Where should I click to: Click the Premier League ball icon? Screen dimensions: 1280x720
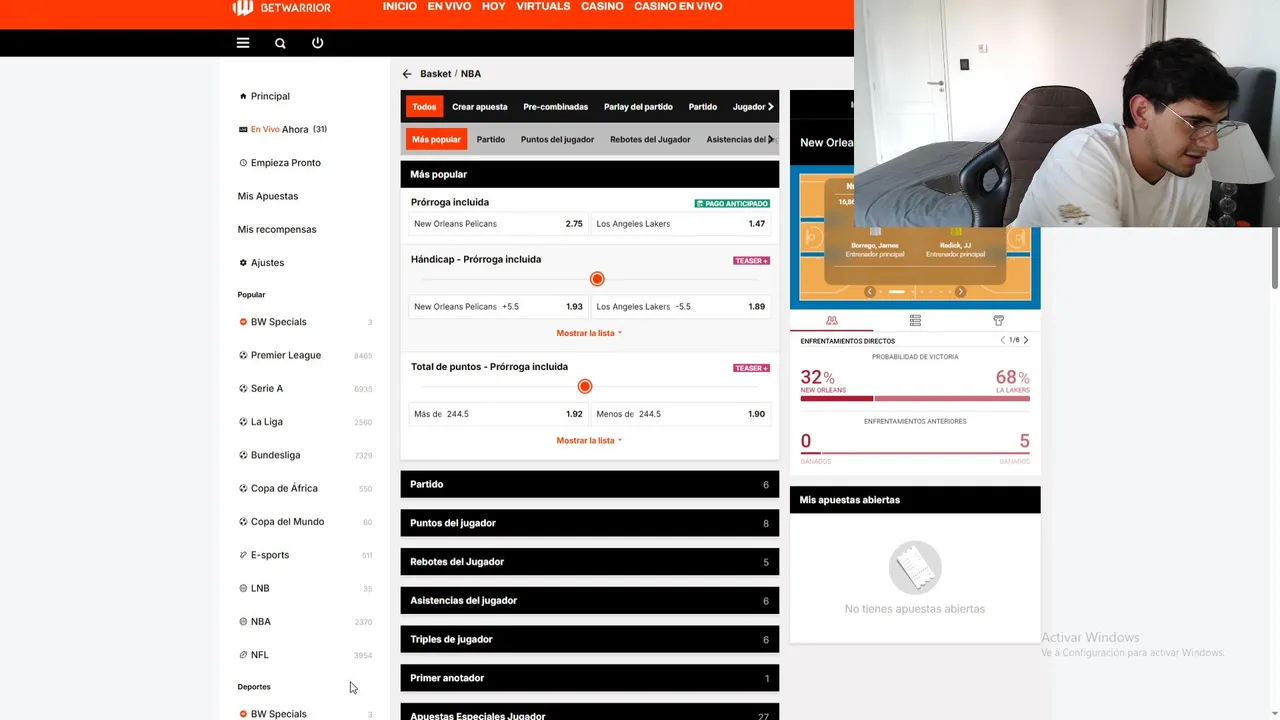click(243, 355)
